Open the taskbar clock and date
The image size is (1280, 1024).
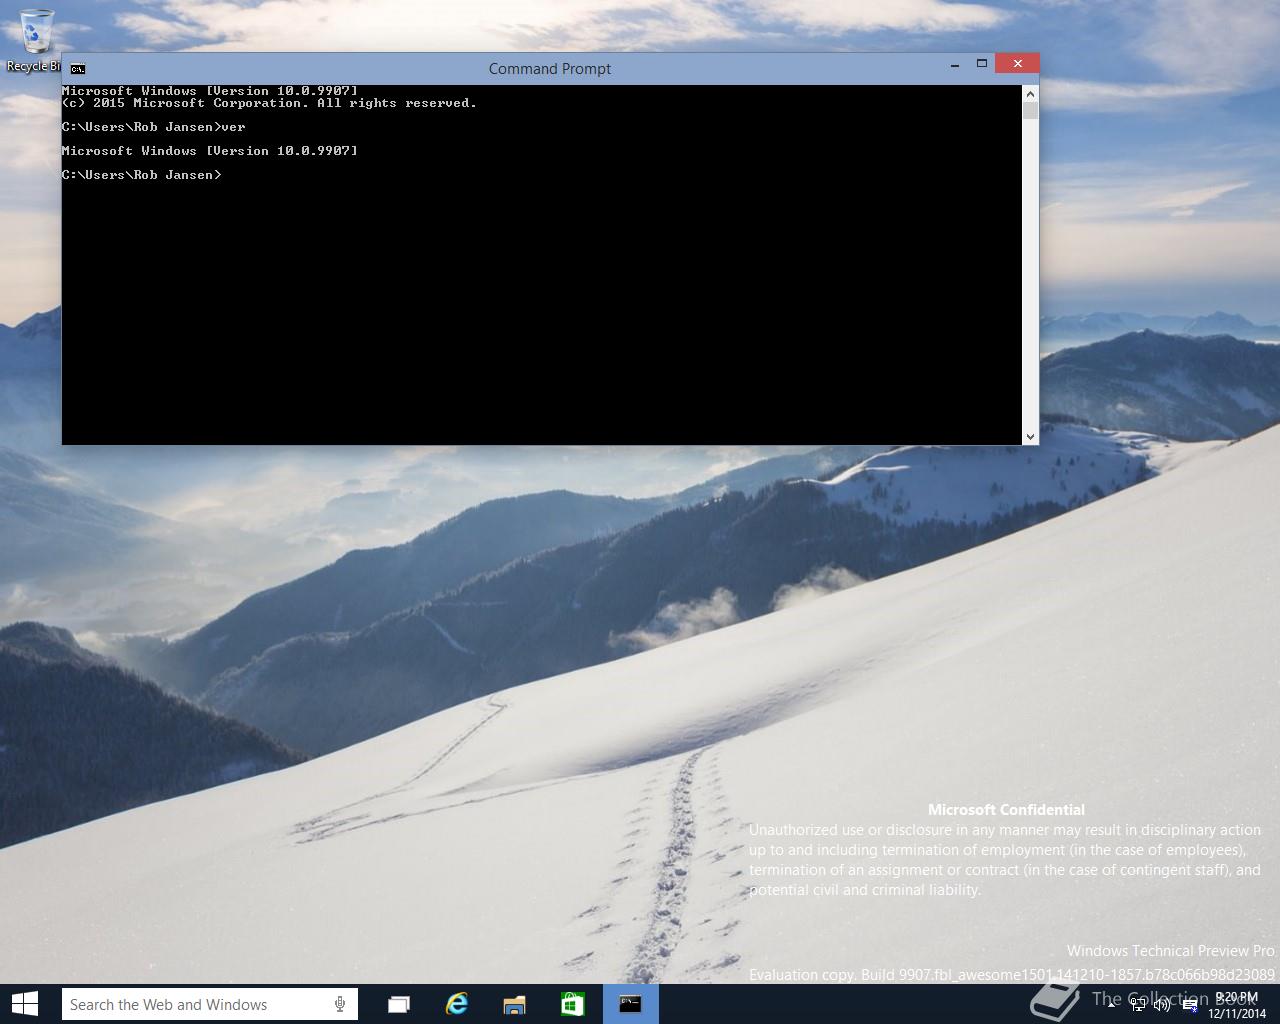tap(1237, 1005)
